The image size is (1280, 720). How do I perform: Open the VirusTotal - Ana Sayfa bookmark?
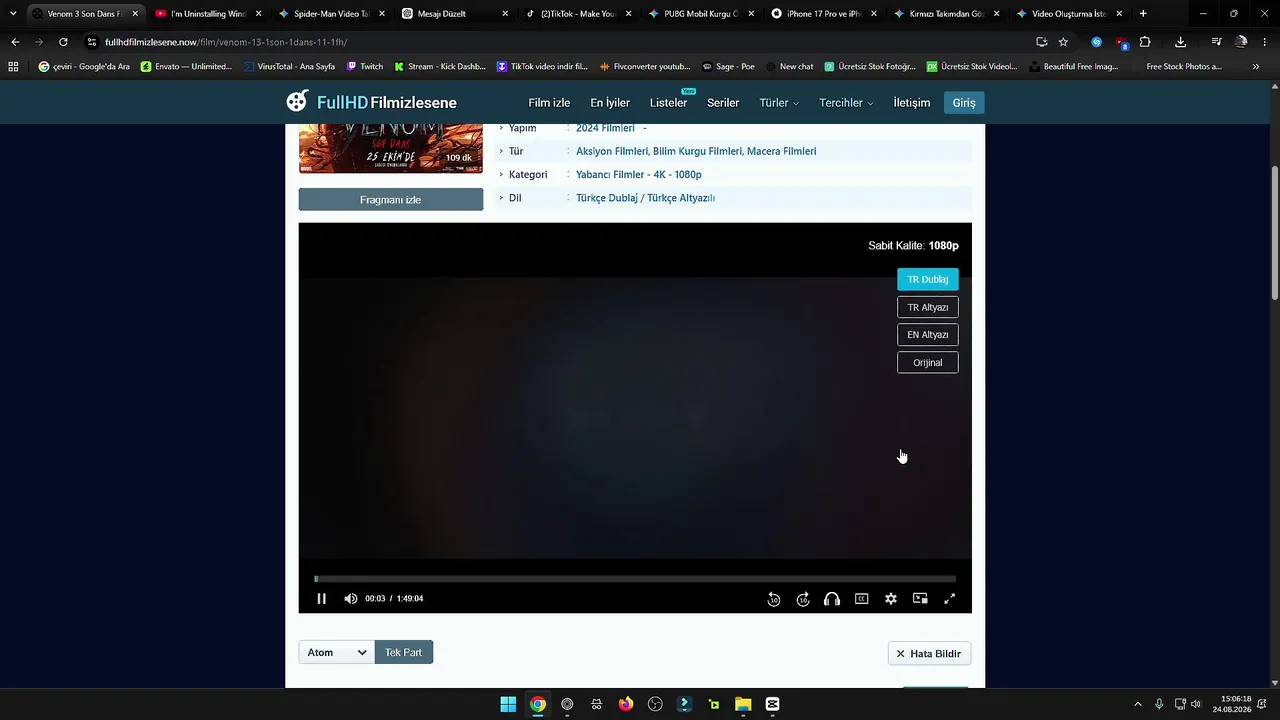[x=289, y=67]
